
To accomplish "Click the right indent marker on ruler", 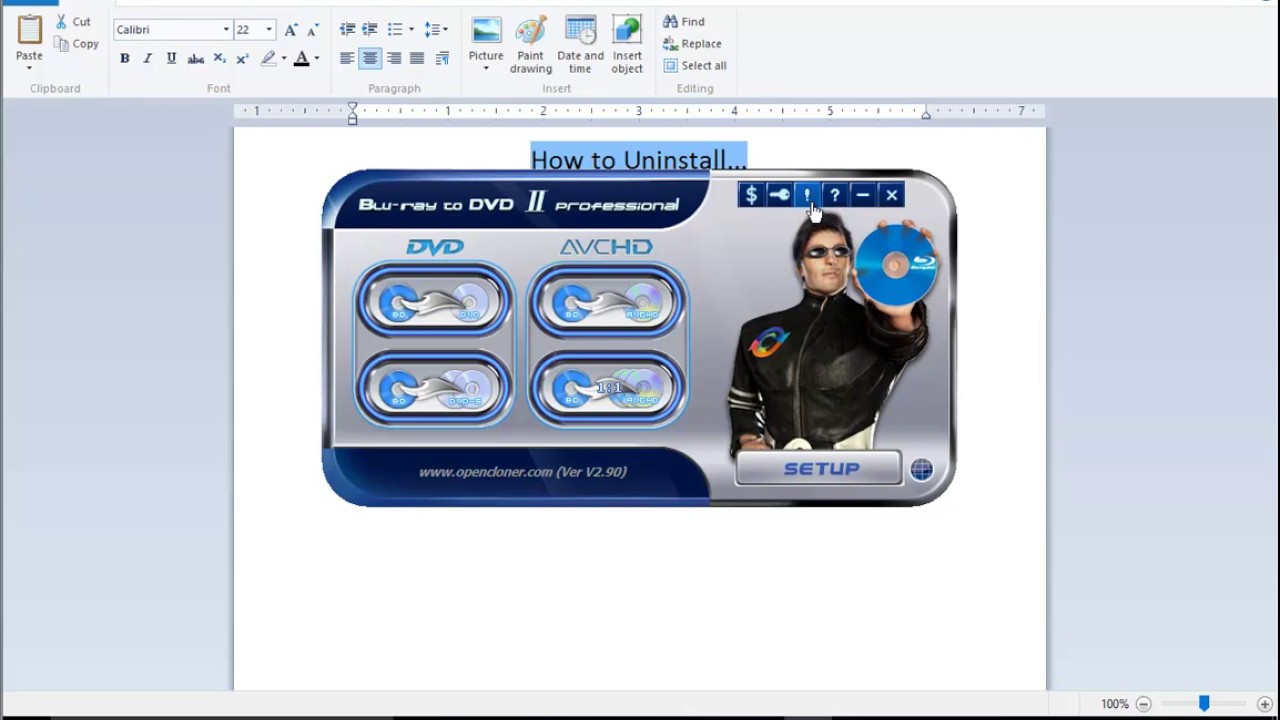I will (x=926, y=115).
